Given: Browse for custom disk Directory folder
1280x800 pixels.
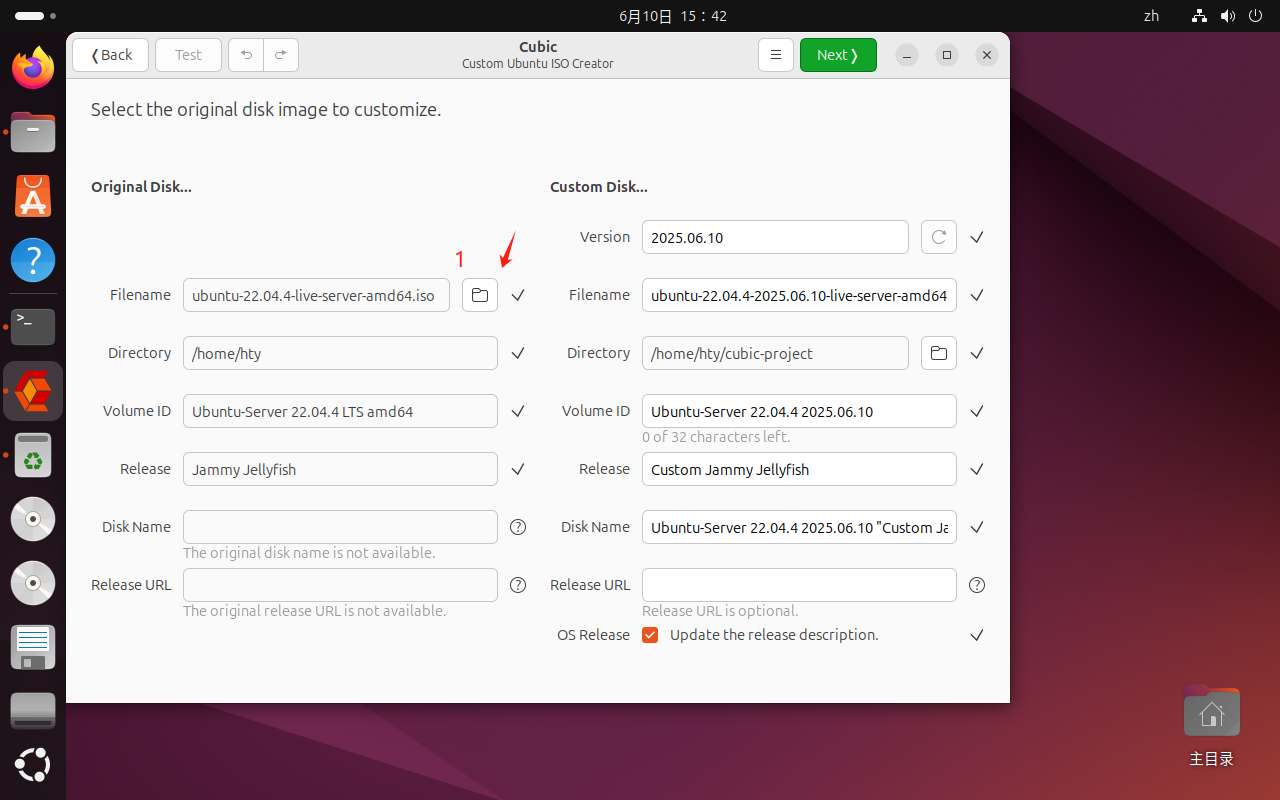Looking at the screenshot, I should tap(939, 353).
